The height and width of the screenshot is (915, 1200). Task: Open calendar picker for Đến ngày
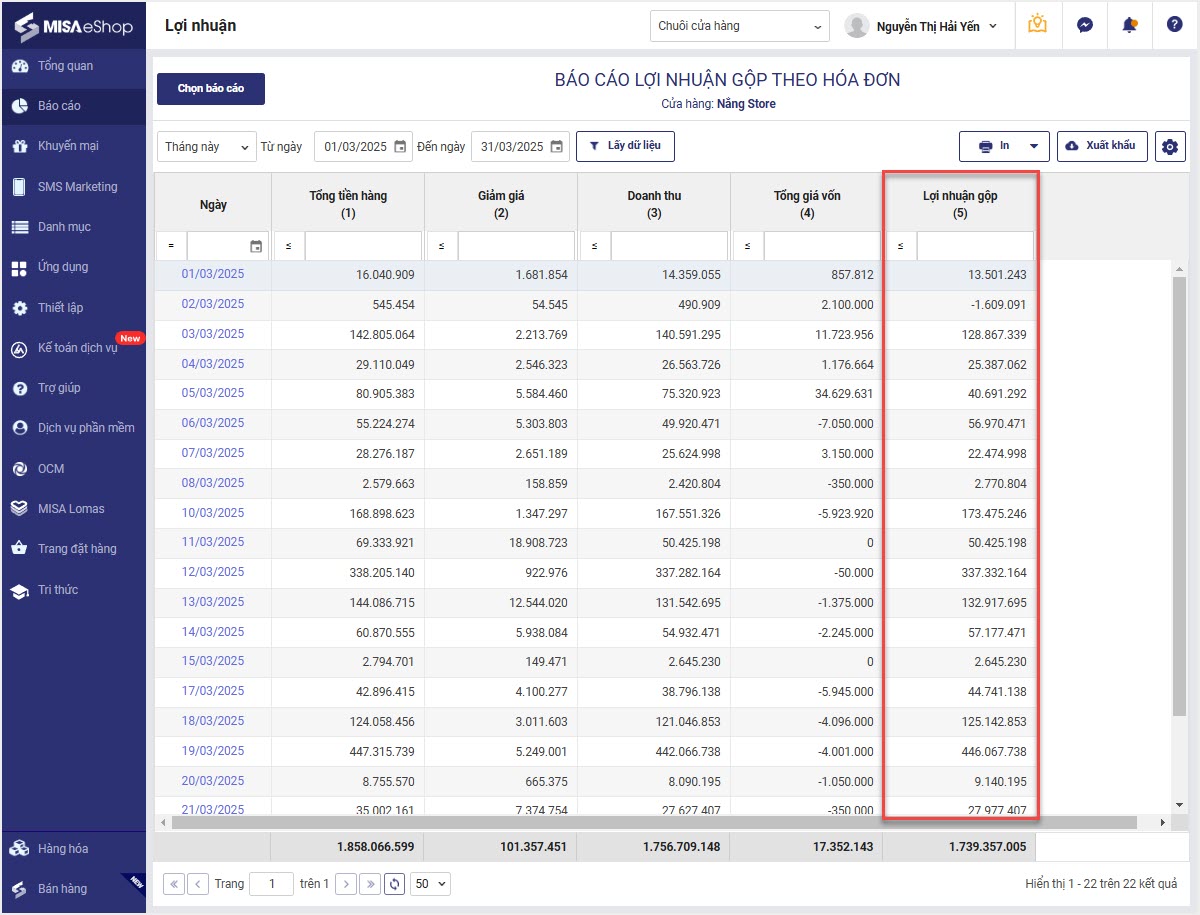coord(557,147)
